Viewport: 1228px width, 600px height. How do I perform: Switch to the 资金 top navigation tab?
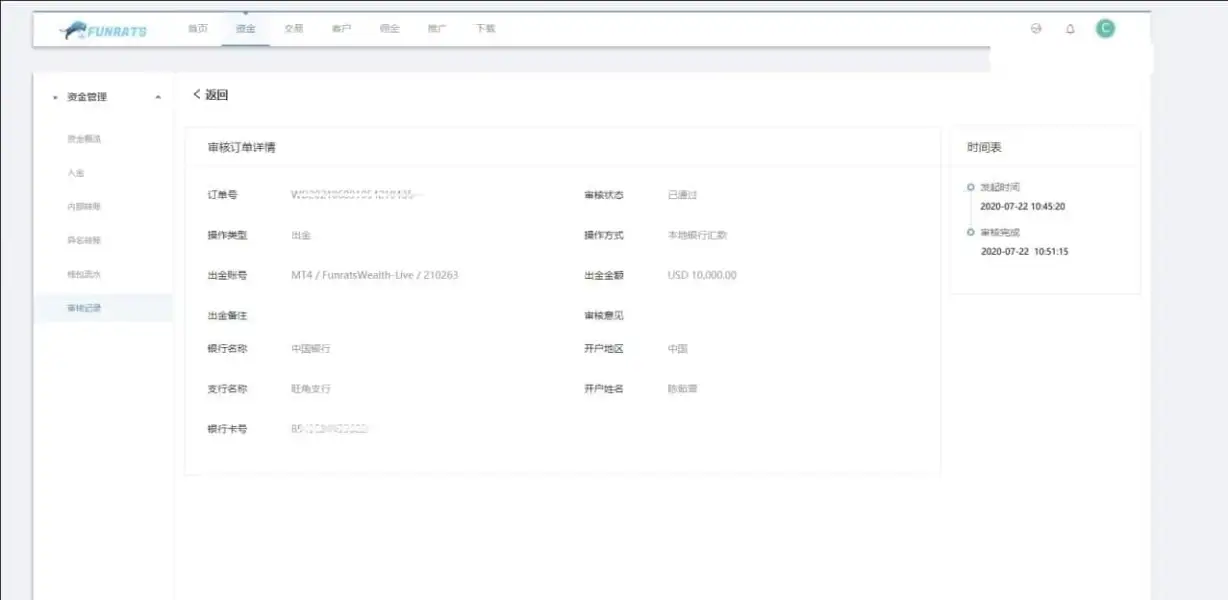[246, 29]
